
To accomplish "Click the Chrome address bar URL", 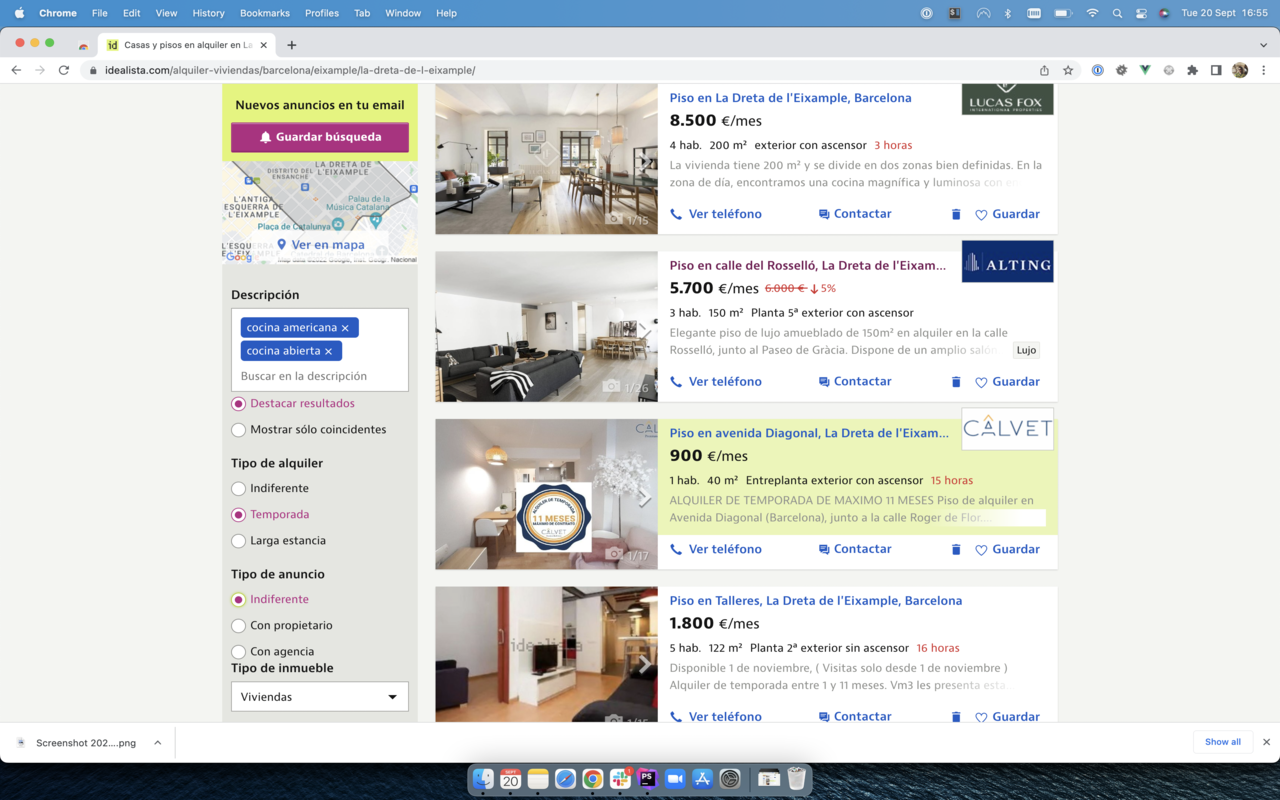I will click(290, 70).
